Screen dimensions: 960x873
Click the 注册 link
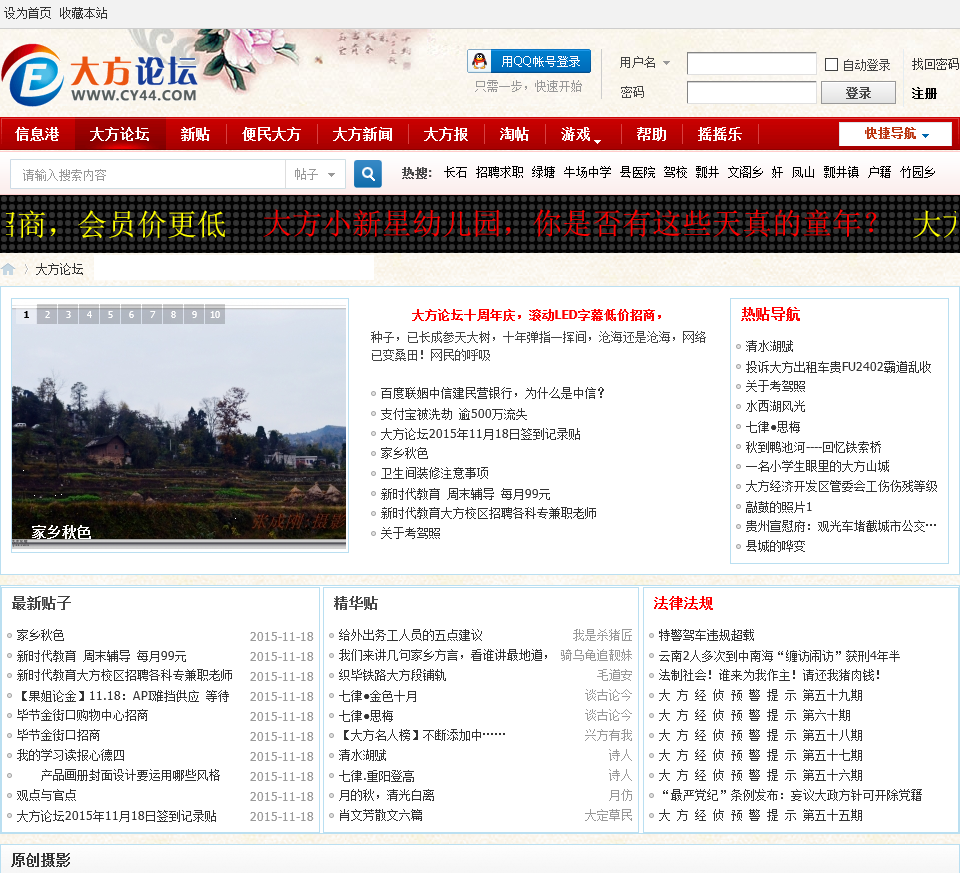tap(924, 93)
